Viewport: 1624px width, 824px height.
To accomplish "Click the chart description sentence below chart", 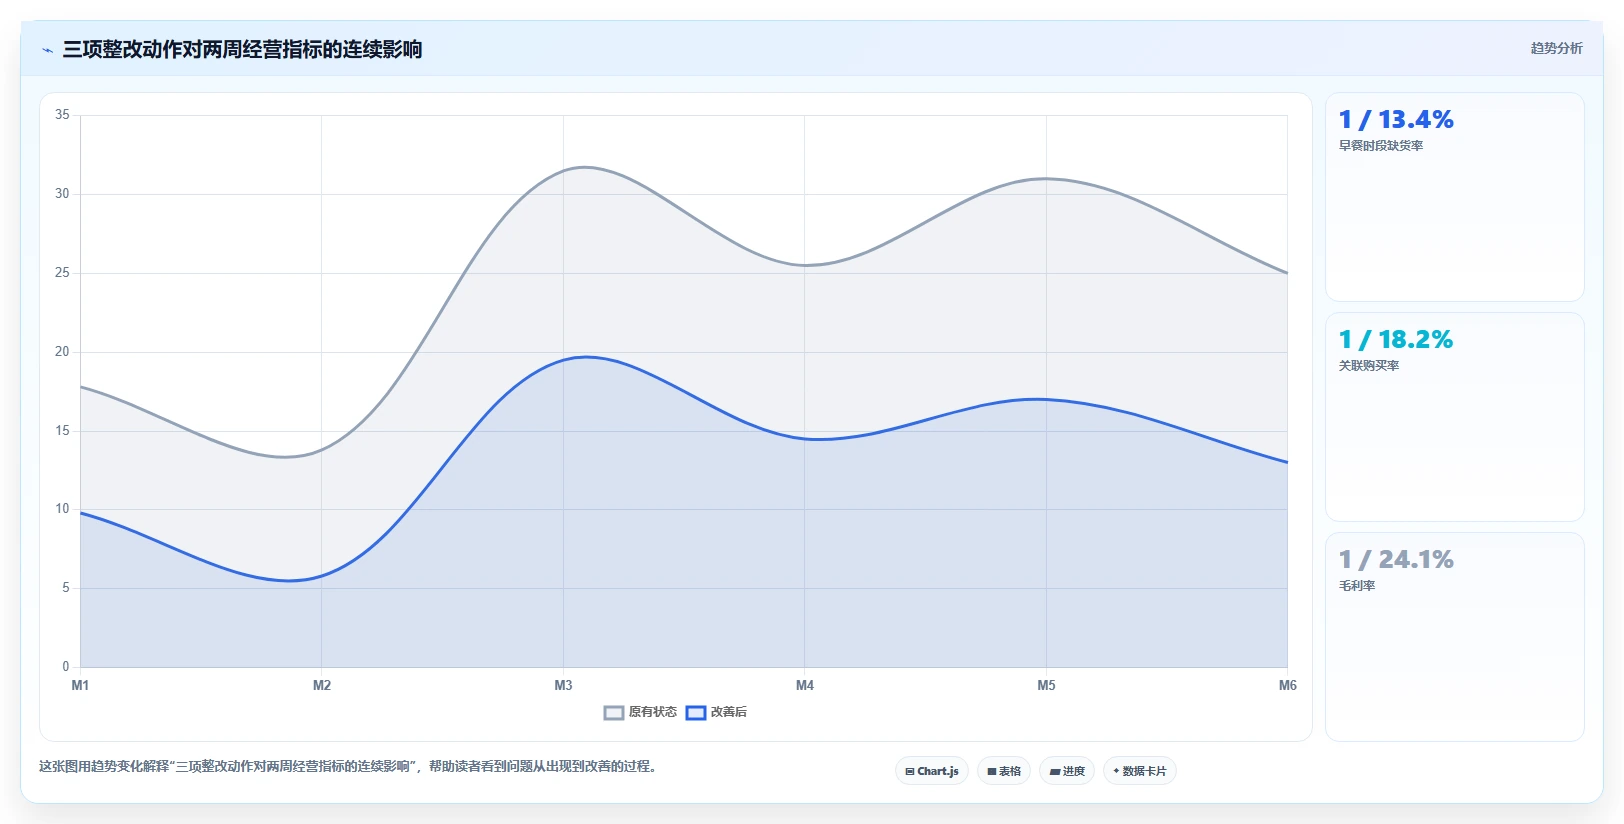I will (x=348, y=767).
